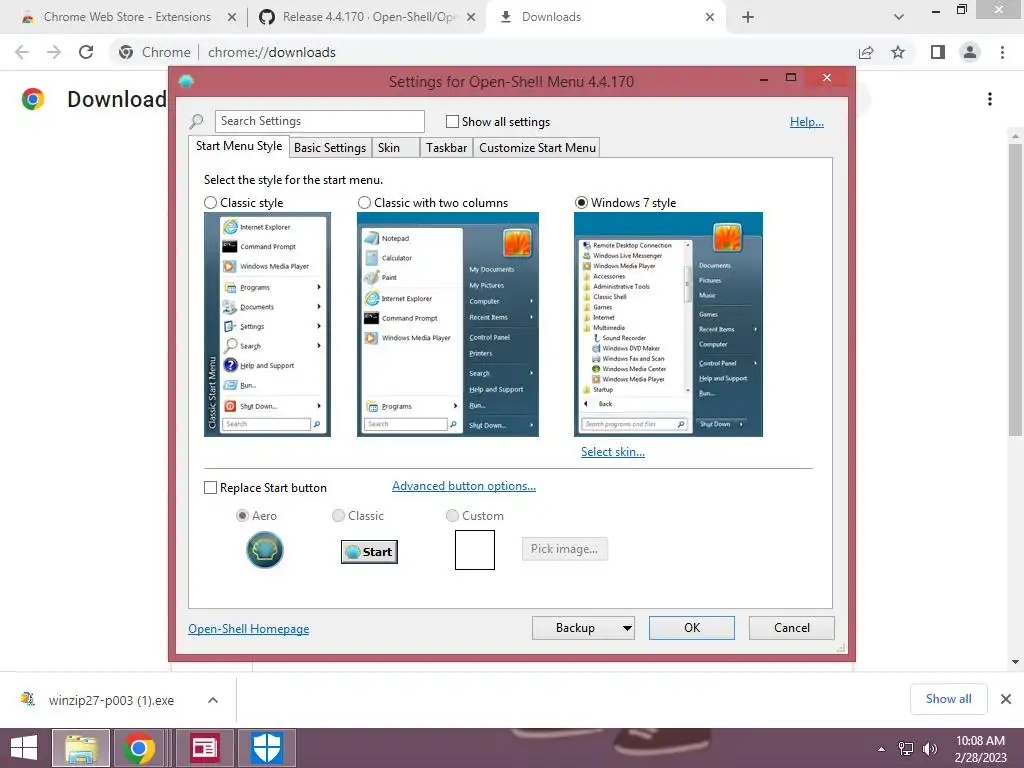Click the Cancel button
This screenshot has height=768, width=1024.
pyautogui.click(x=792, y=628)
